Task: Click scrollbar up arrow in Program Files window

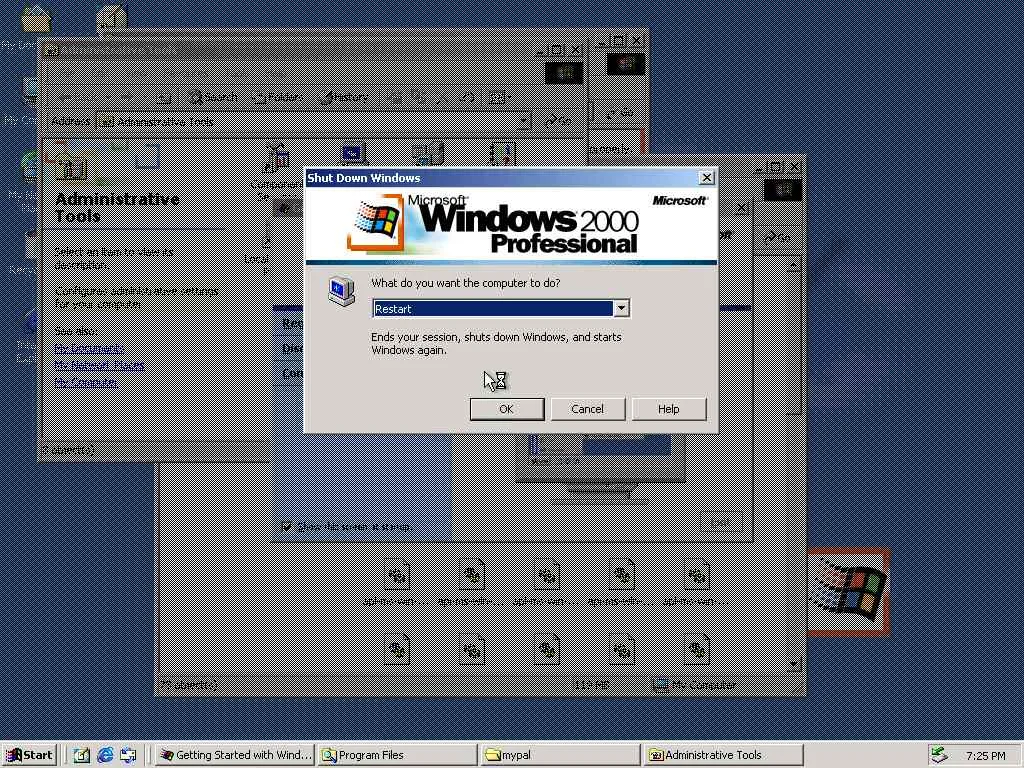Action: tap(793, 265)
